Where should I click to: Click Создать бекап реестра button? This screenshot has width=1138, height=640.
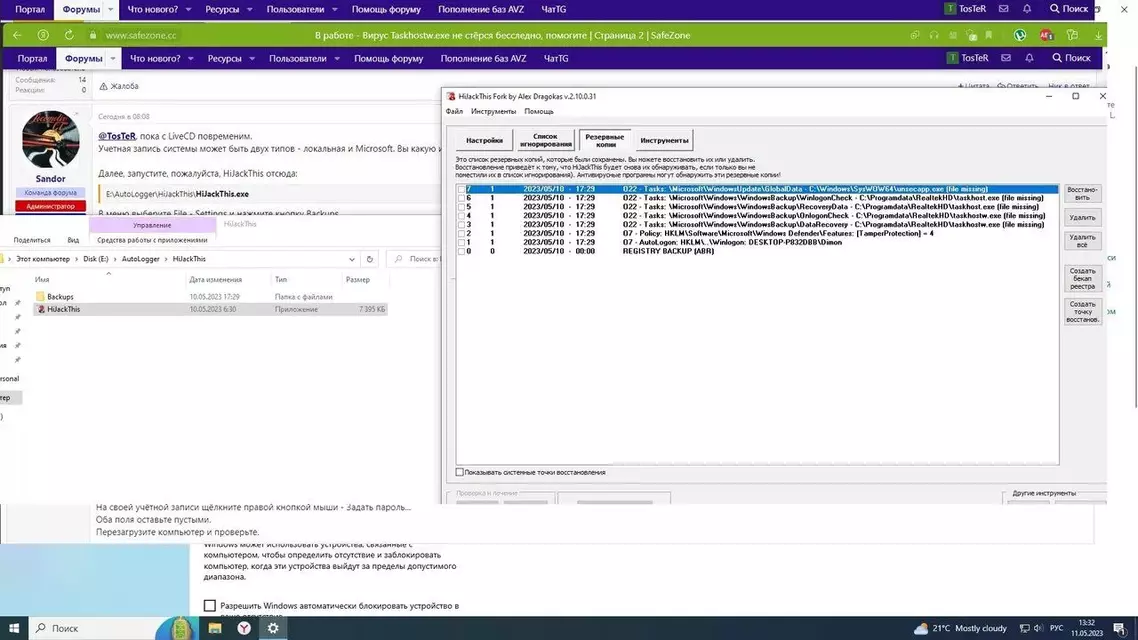pyautogui.click(x=1082, y=279)
